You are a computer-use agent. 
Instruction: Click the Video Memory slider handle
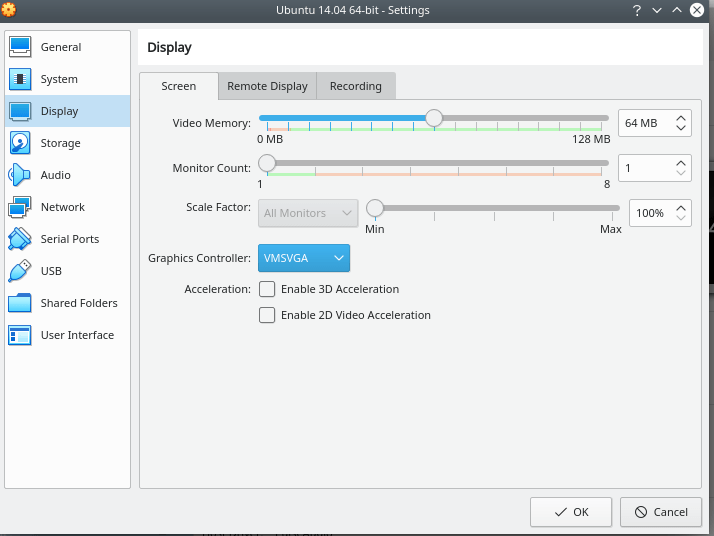(x=434, y=118)
